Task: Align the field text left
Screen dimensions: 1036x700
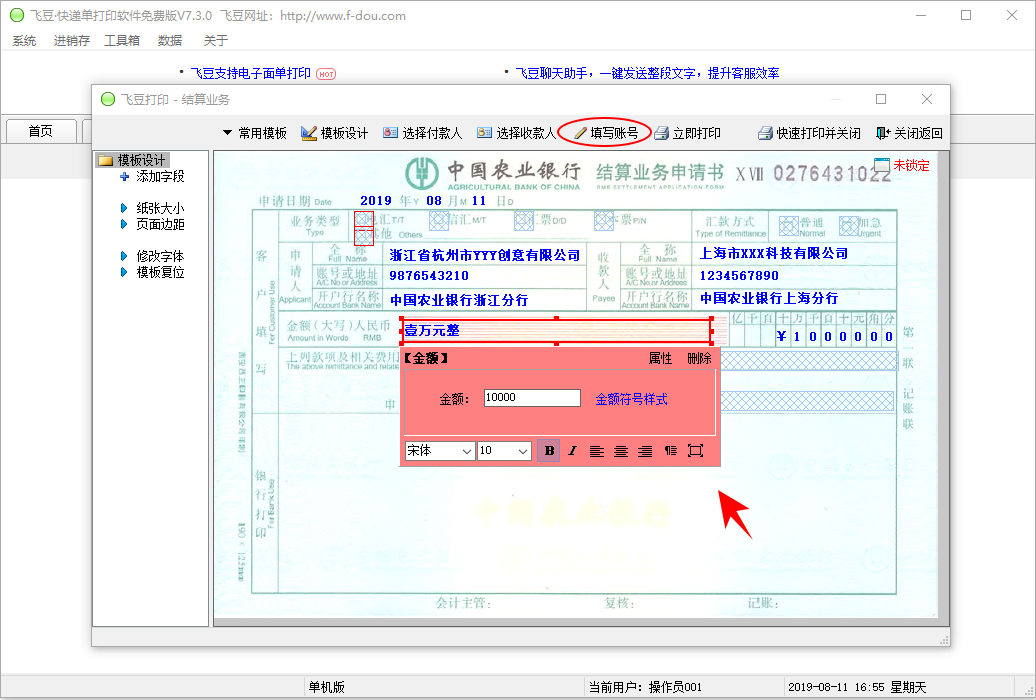Action: [597, 451]
